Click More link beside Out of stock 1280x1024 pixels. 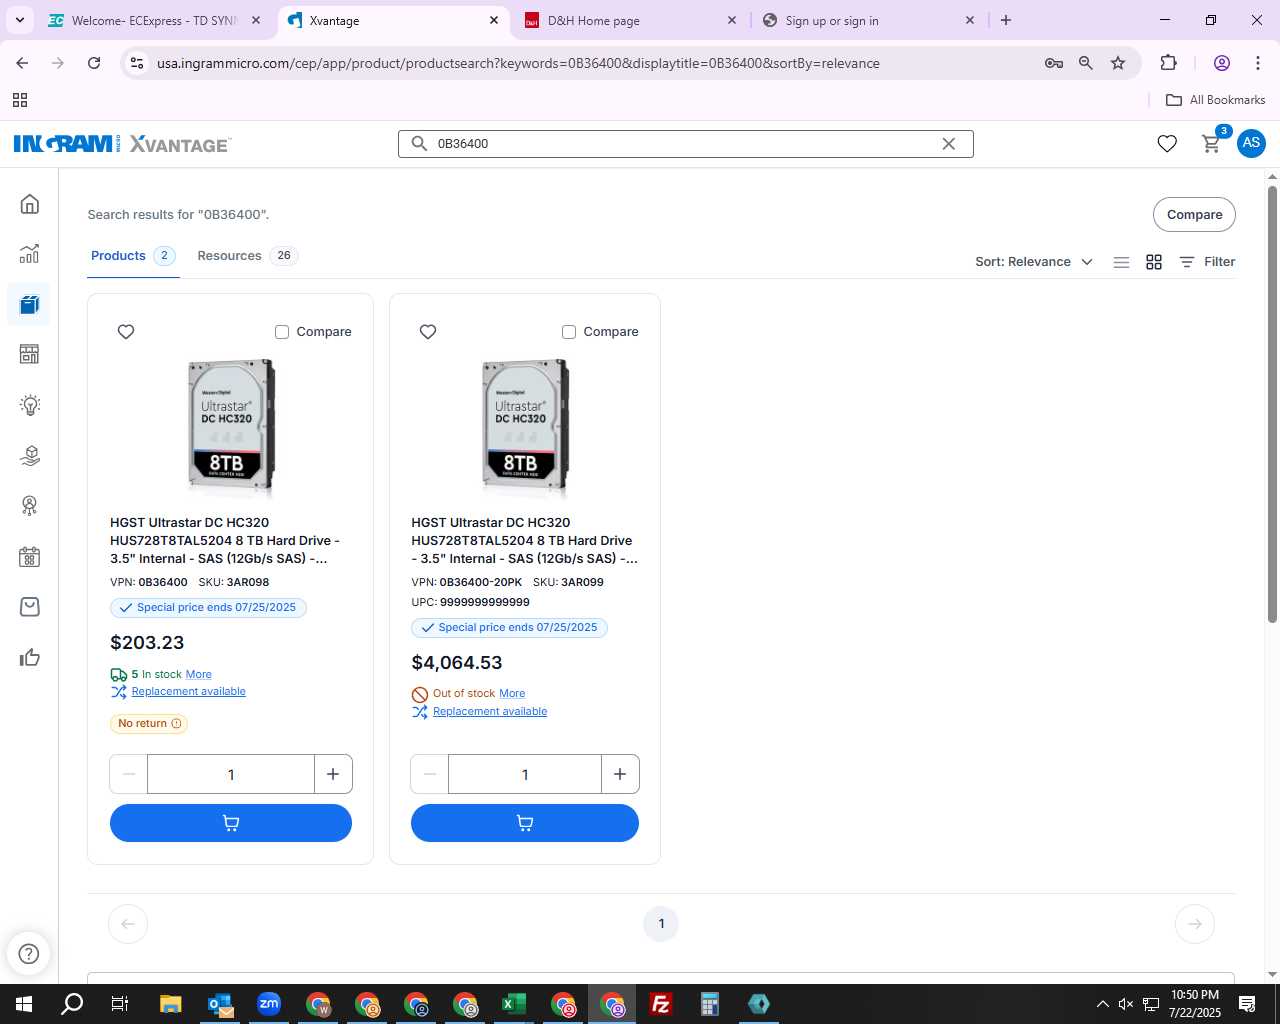pyautogui.click(x=512, y=694)
